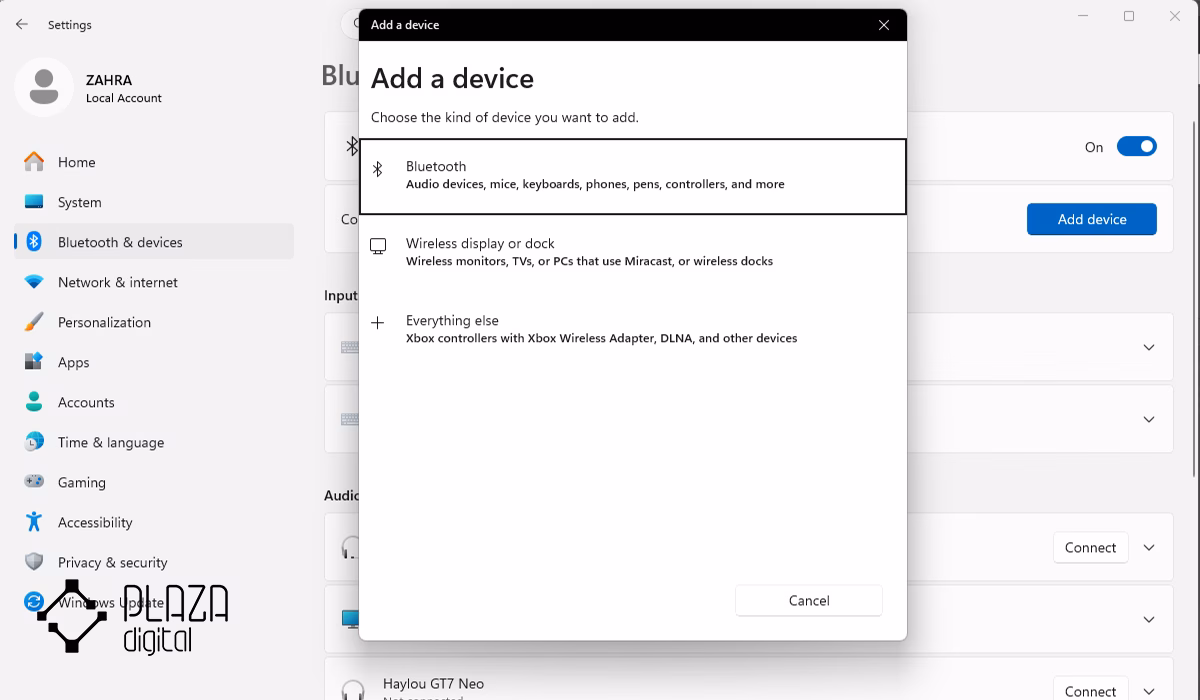Turn off the Bluetooth toggle switch
1200x700 pixels.
(1136, 147)
